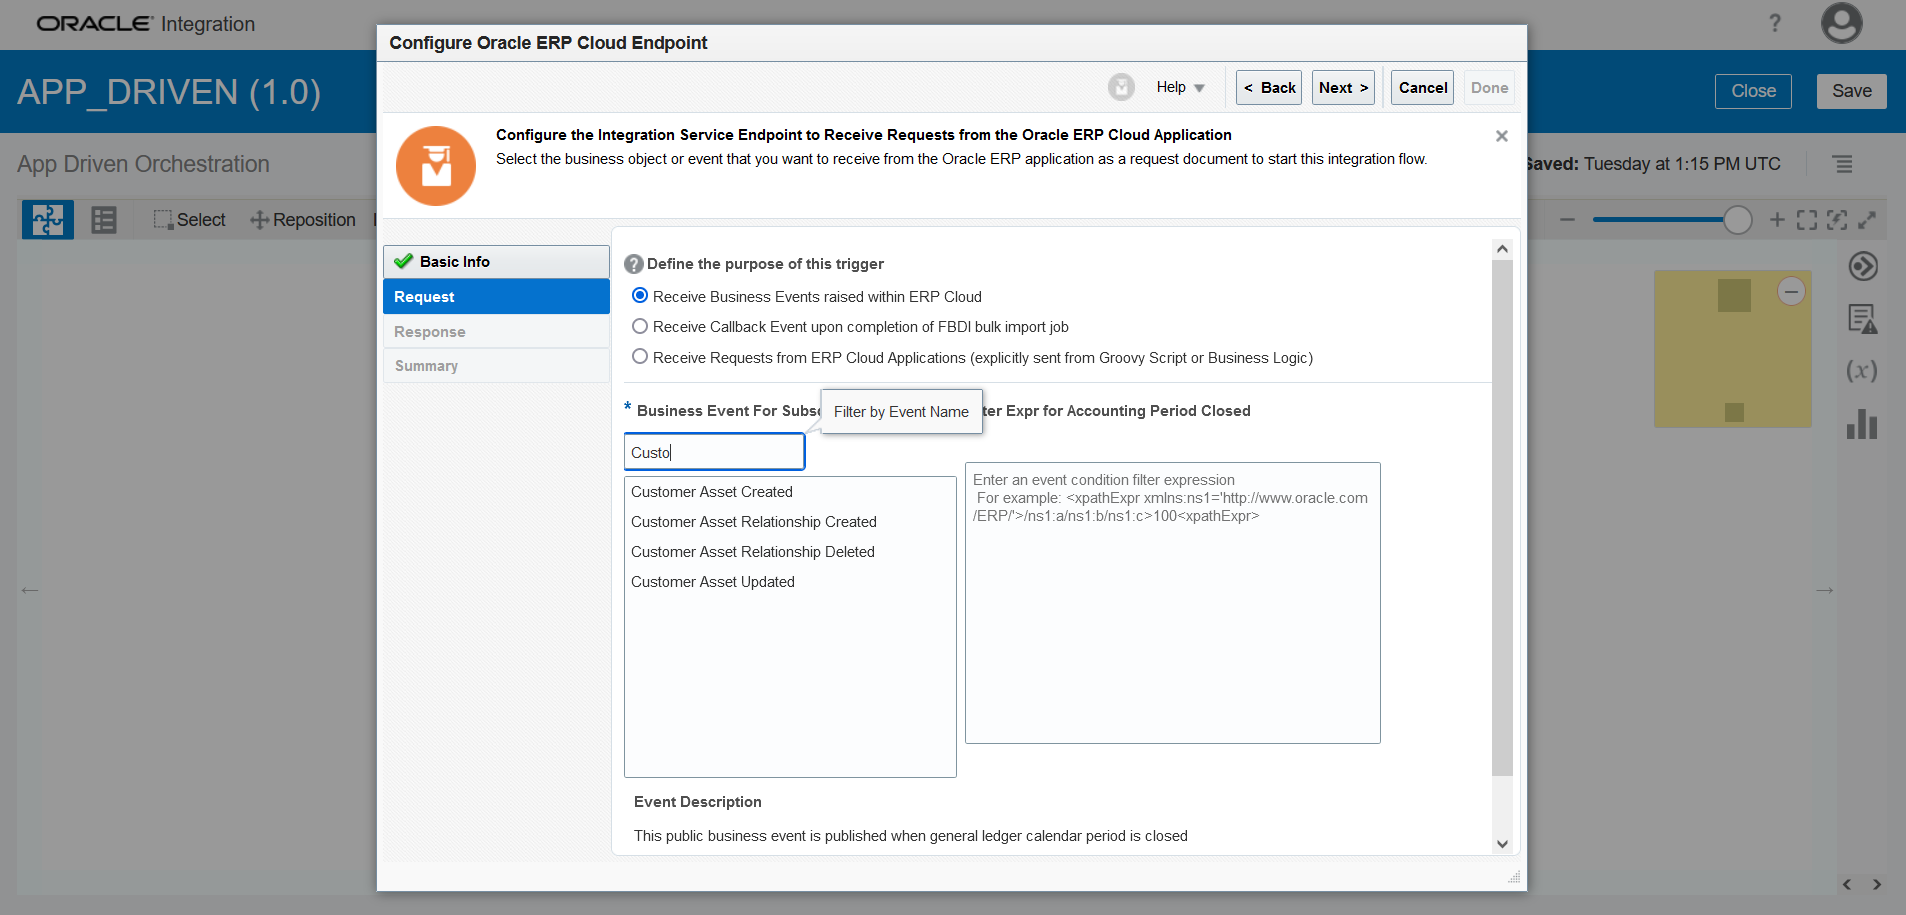Select the bar chart tracking icon
Image resolution: width=1906 pixels, height=915 pixels.
coord(1862,425)
